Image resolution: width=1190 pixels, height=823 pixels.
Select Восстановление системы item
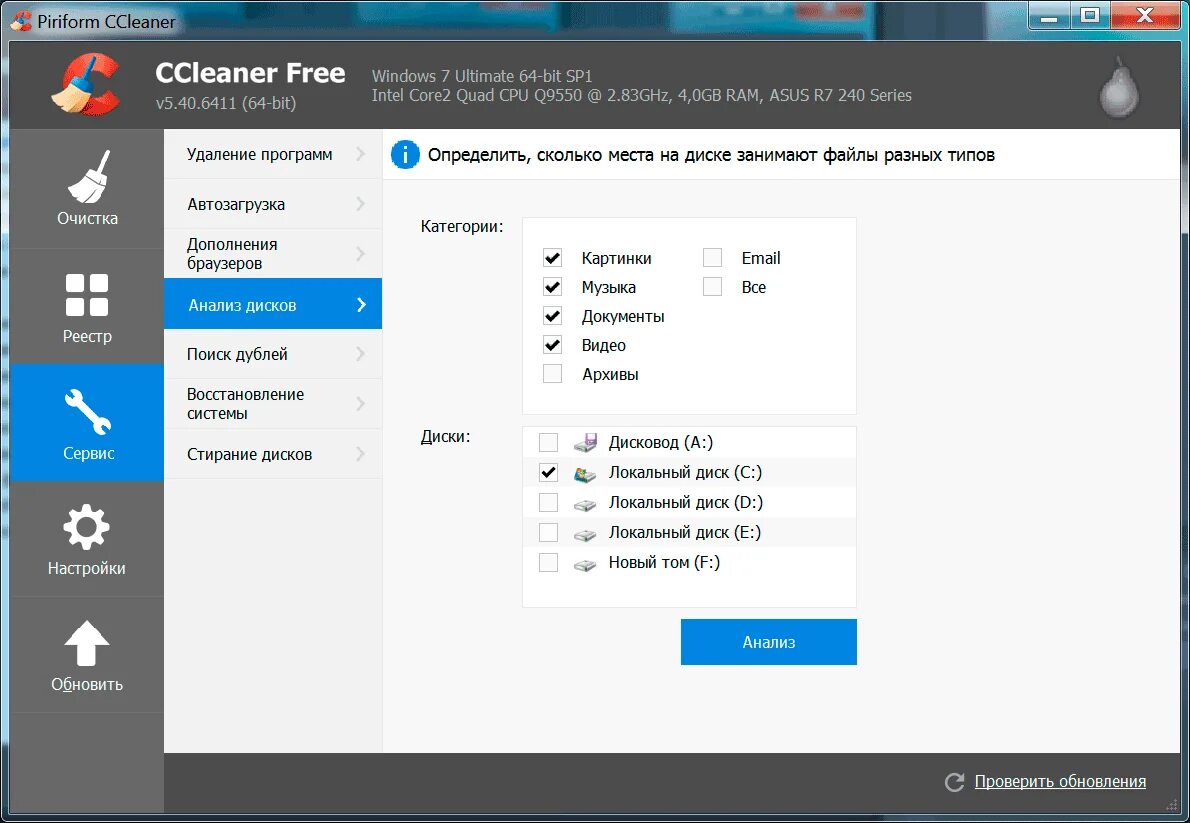coord(244,403)
